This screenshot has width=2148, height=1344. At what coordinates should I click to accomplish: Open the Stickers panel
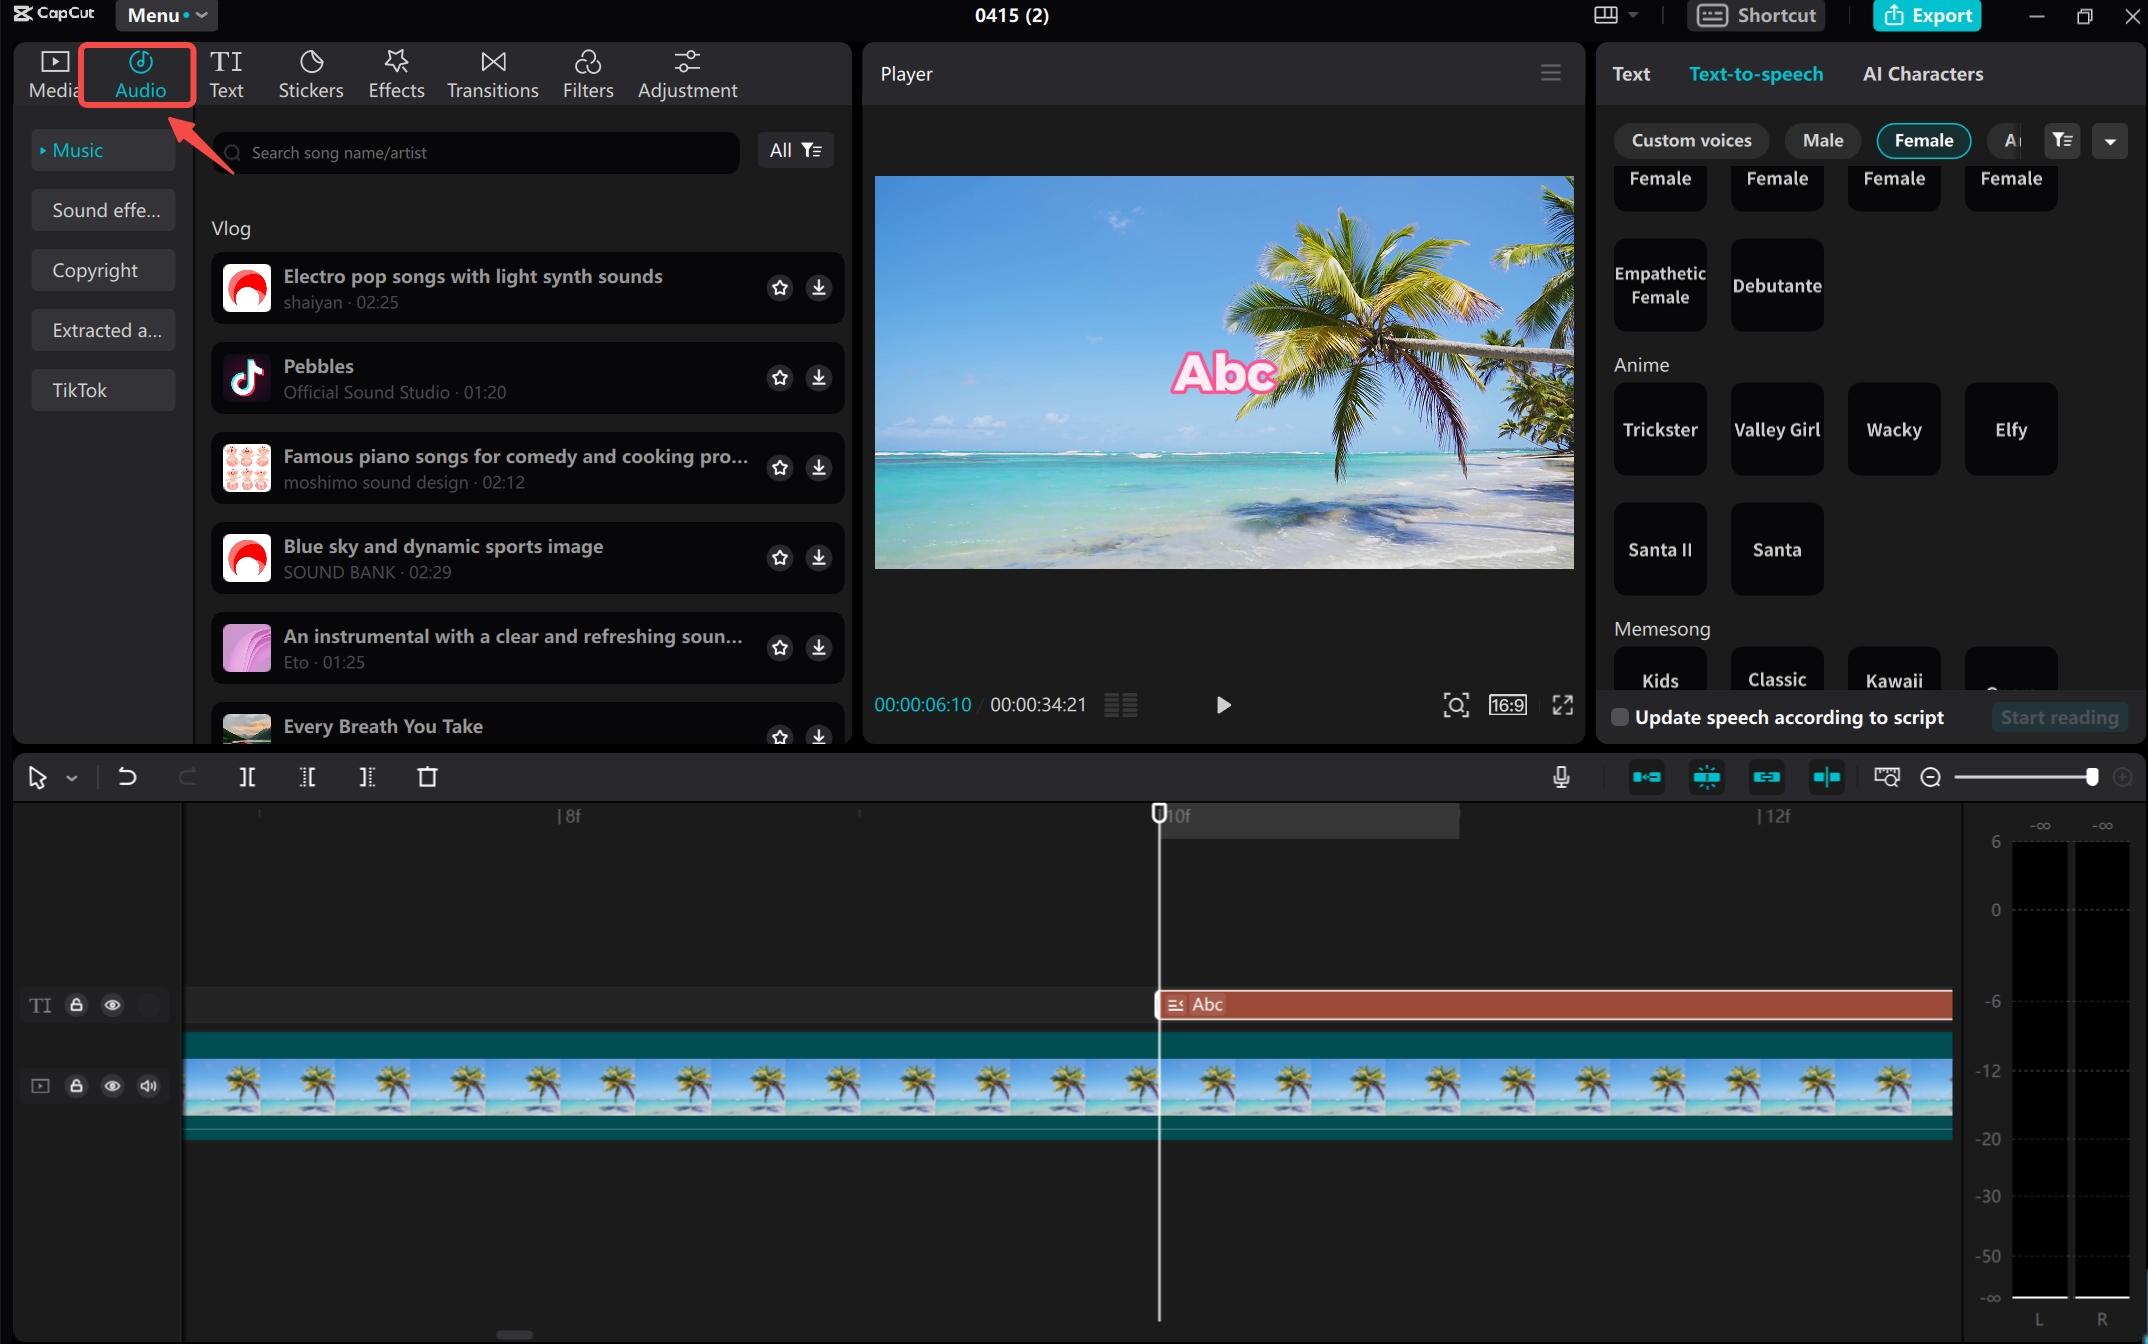(x=310, y=74)
